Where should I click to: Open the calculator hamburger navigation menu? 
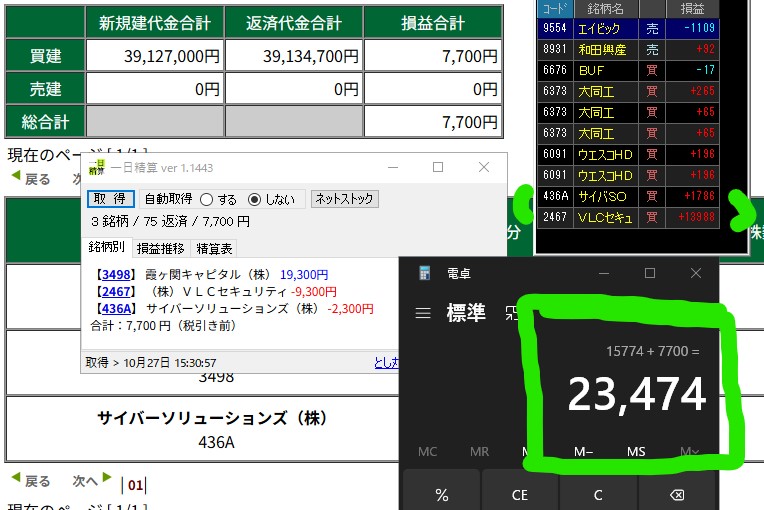(x=423, y=314)
